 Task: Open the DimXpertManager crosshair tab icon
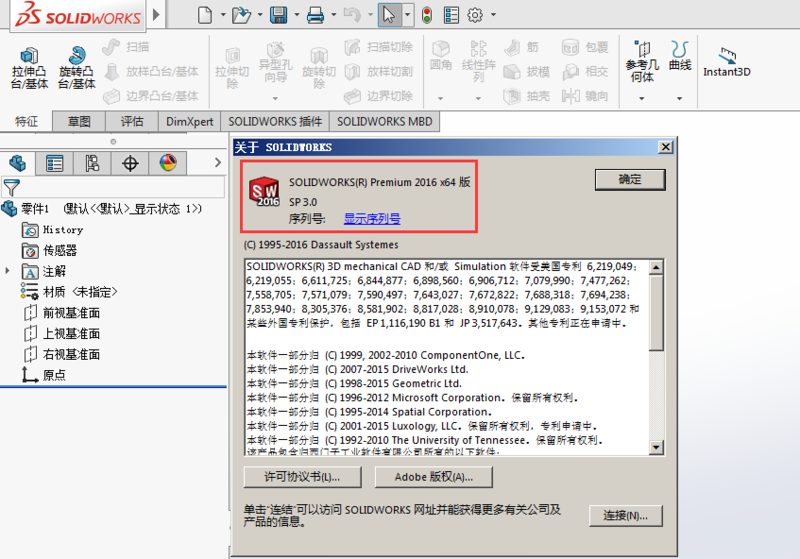(x=130, y=163)
